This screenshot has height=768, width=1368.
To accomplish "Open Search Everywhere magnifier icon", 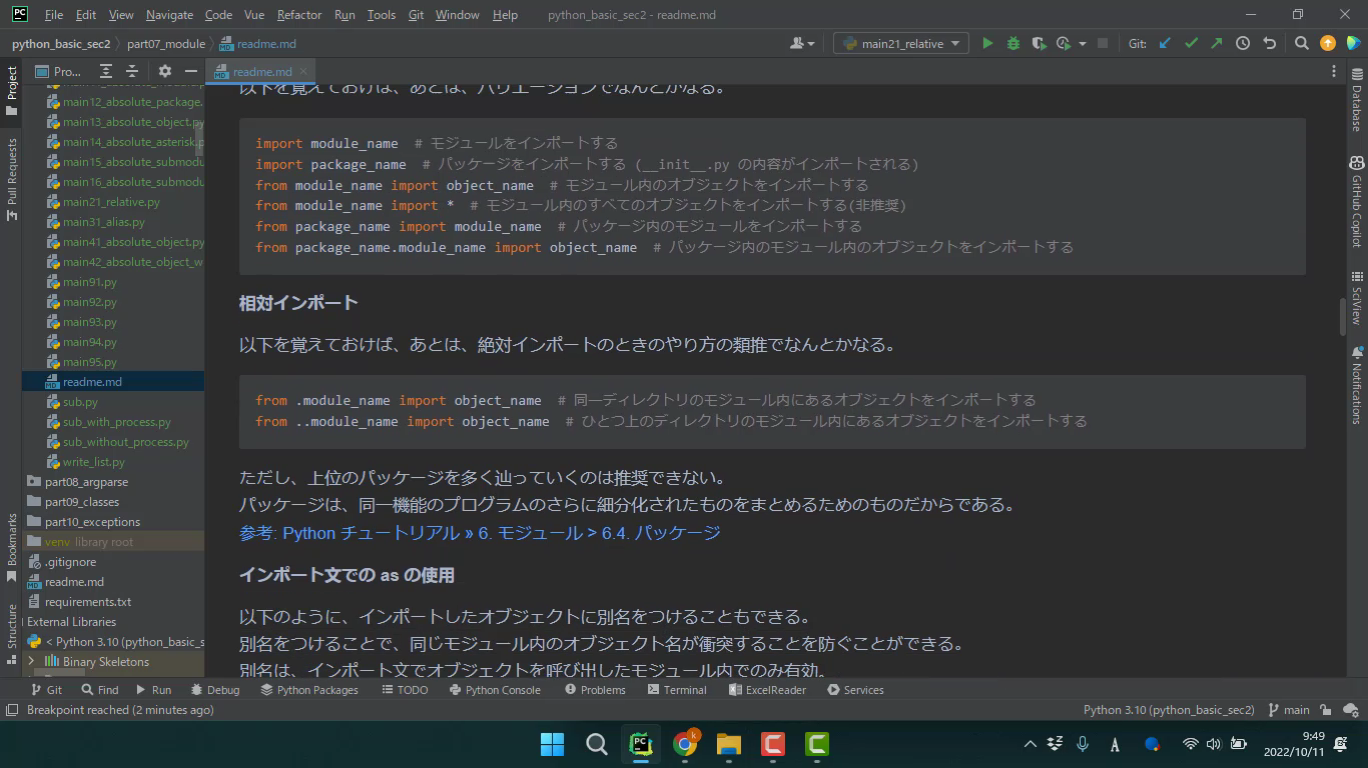I will (1301, 43).
